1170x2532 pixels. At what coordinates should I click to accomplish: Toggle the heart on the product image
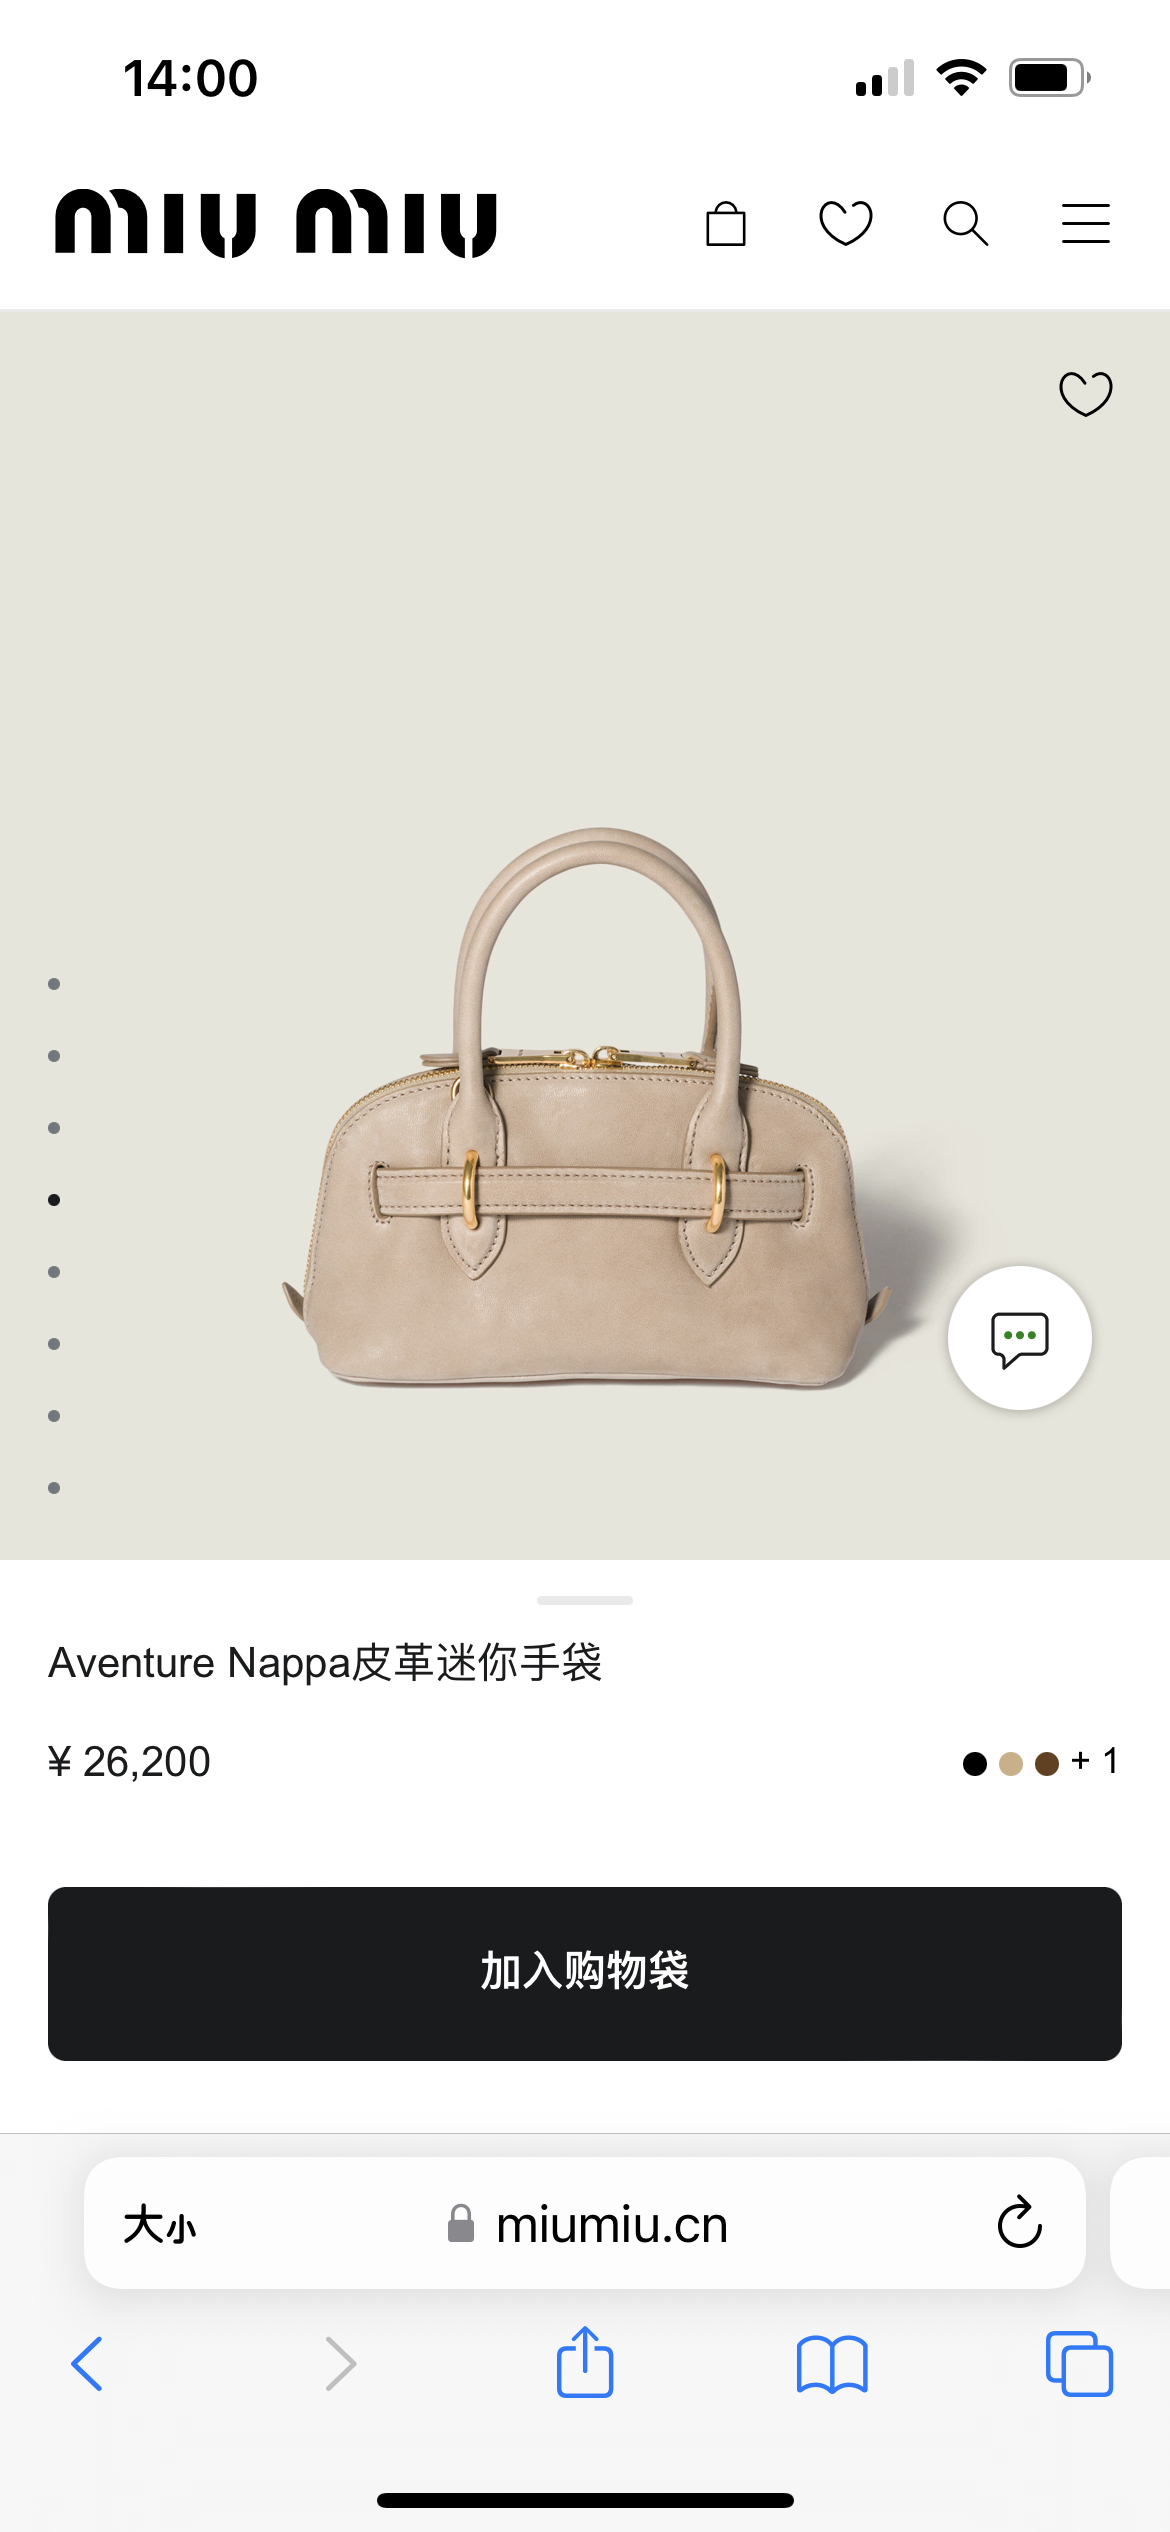coord(1086,393)
